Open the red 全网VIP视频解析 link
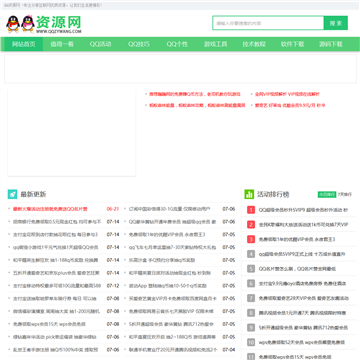 pos(287,94)
